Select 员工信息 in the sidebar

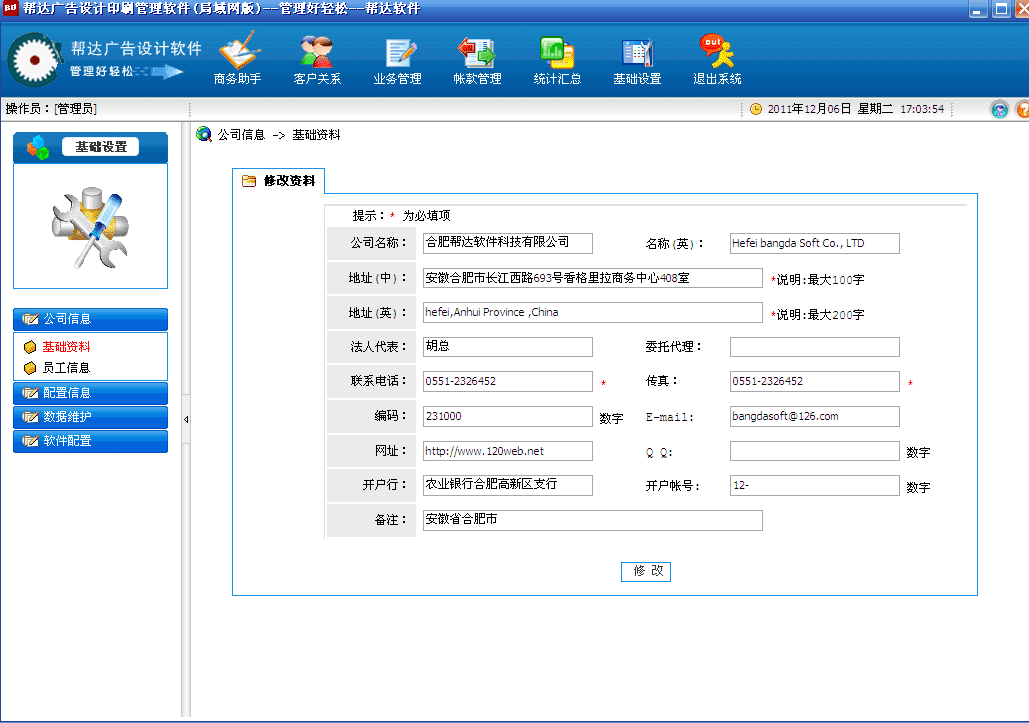pyautogui.click(x=66, y=368)
